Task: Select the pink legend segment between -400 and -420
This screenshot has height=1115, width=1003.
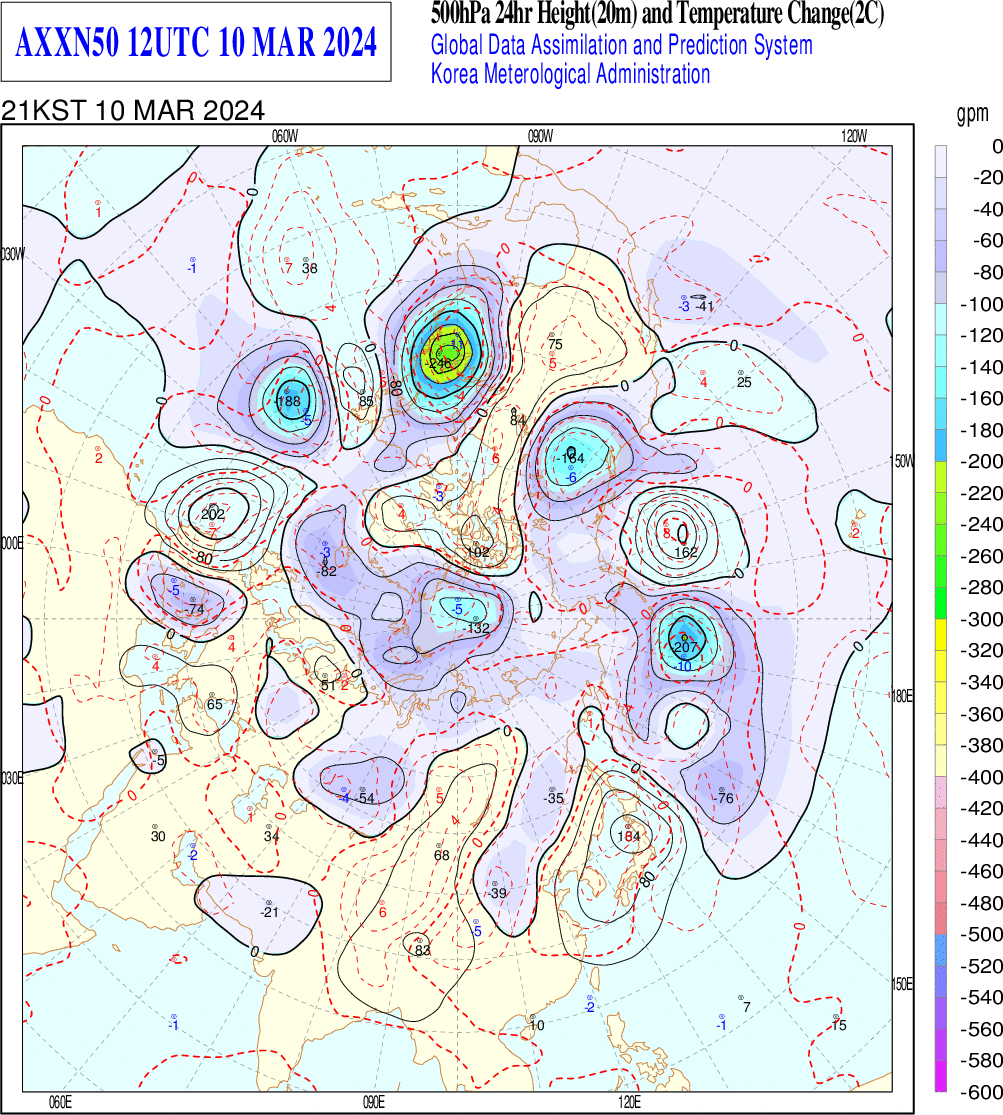Action: coord(940,791)
